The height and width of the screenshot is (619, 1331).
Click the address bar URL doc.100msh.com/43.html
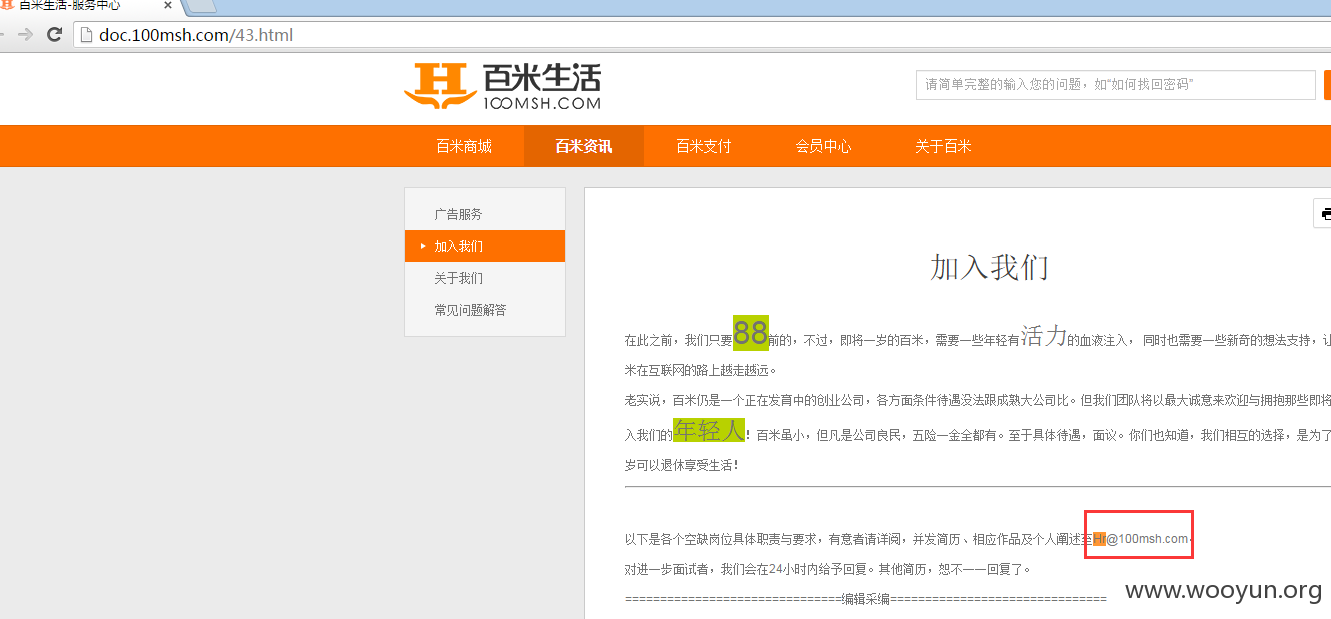coord(196,35)
